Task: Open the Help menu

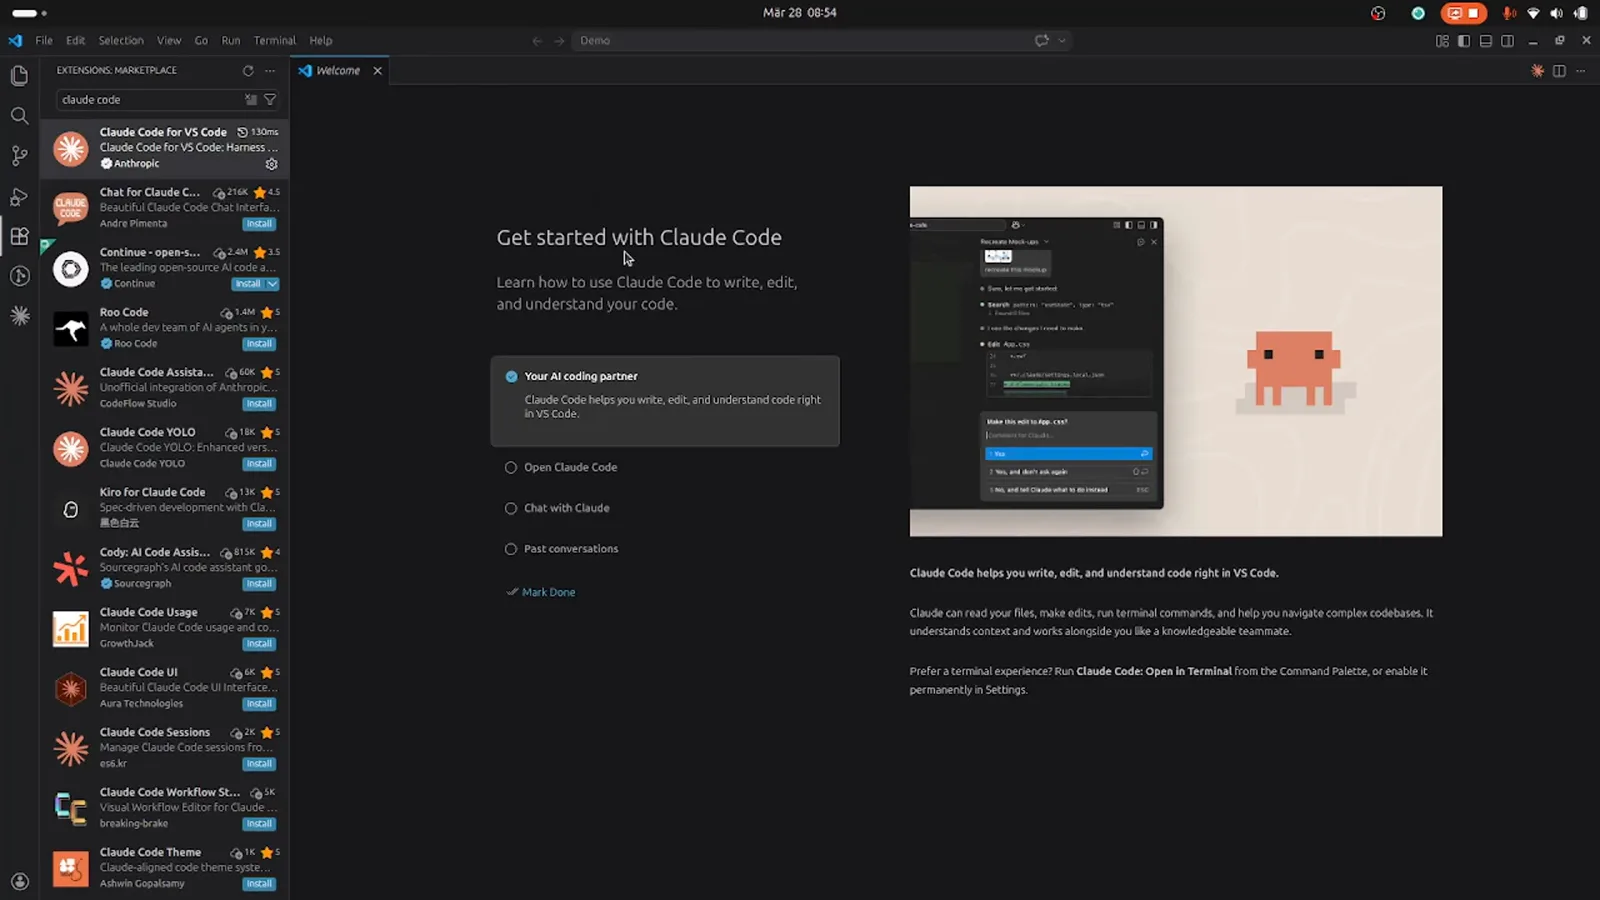Action: 321,41
